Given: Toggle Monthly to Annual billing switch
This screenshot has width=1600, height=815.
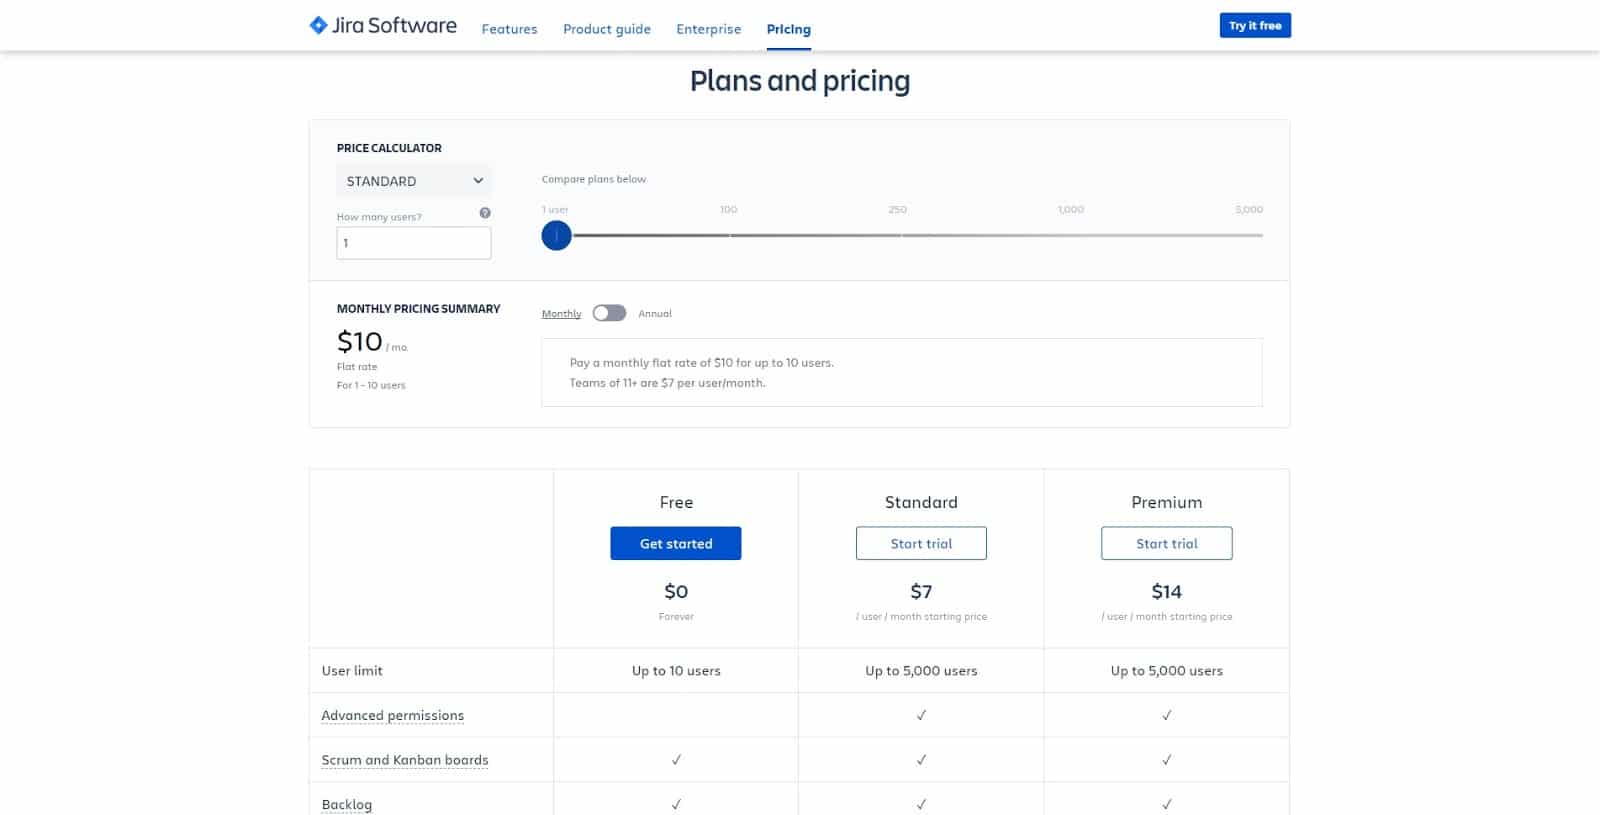Looking at the screenshot, I should click(x=609, y=313).
